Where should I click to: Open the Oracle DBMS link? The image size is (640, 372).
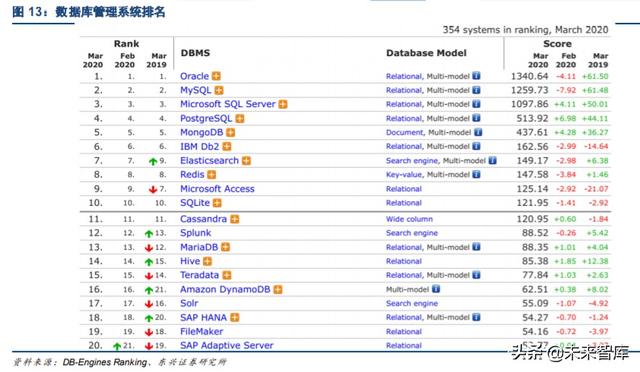pyautogui.click(x=194, y=76)
